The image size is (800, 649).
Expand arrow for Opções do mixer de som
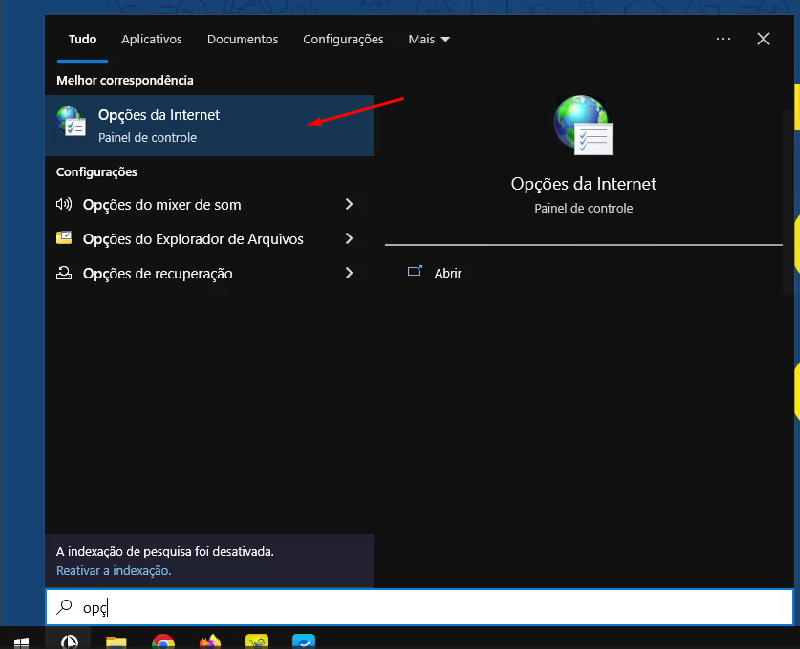click(x=349, y=205)
